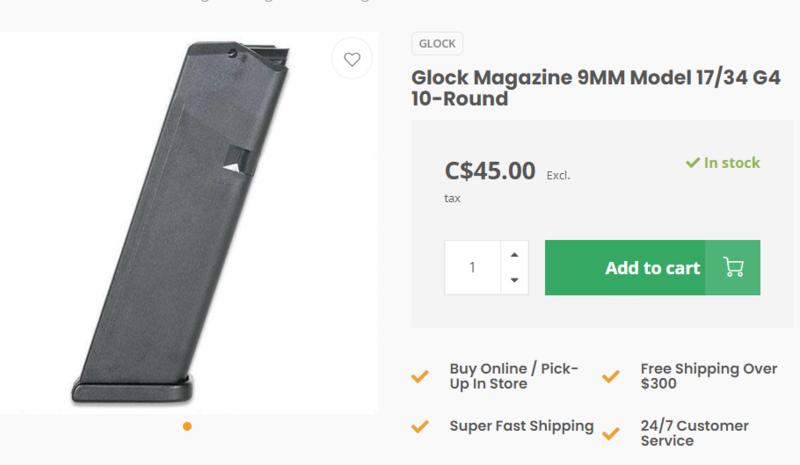Add product to wishlist with heart icon
800x465 pixels.
(x=352, y=60)
